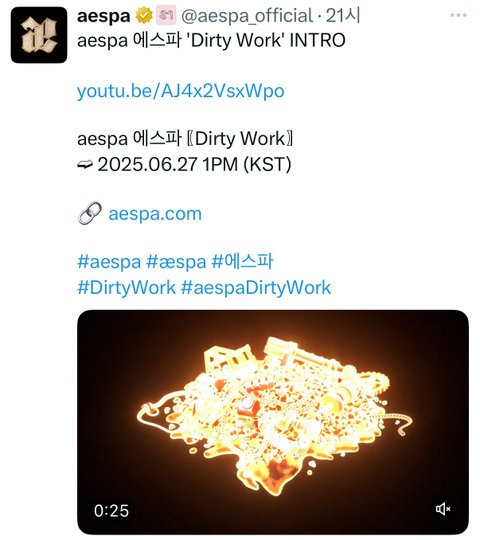
Task: Play the Dirty Work intro video
Action: [x=273, y=422]
